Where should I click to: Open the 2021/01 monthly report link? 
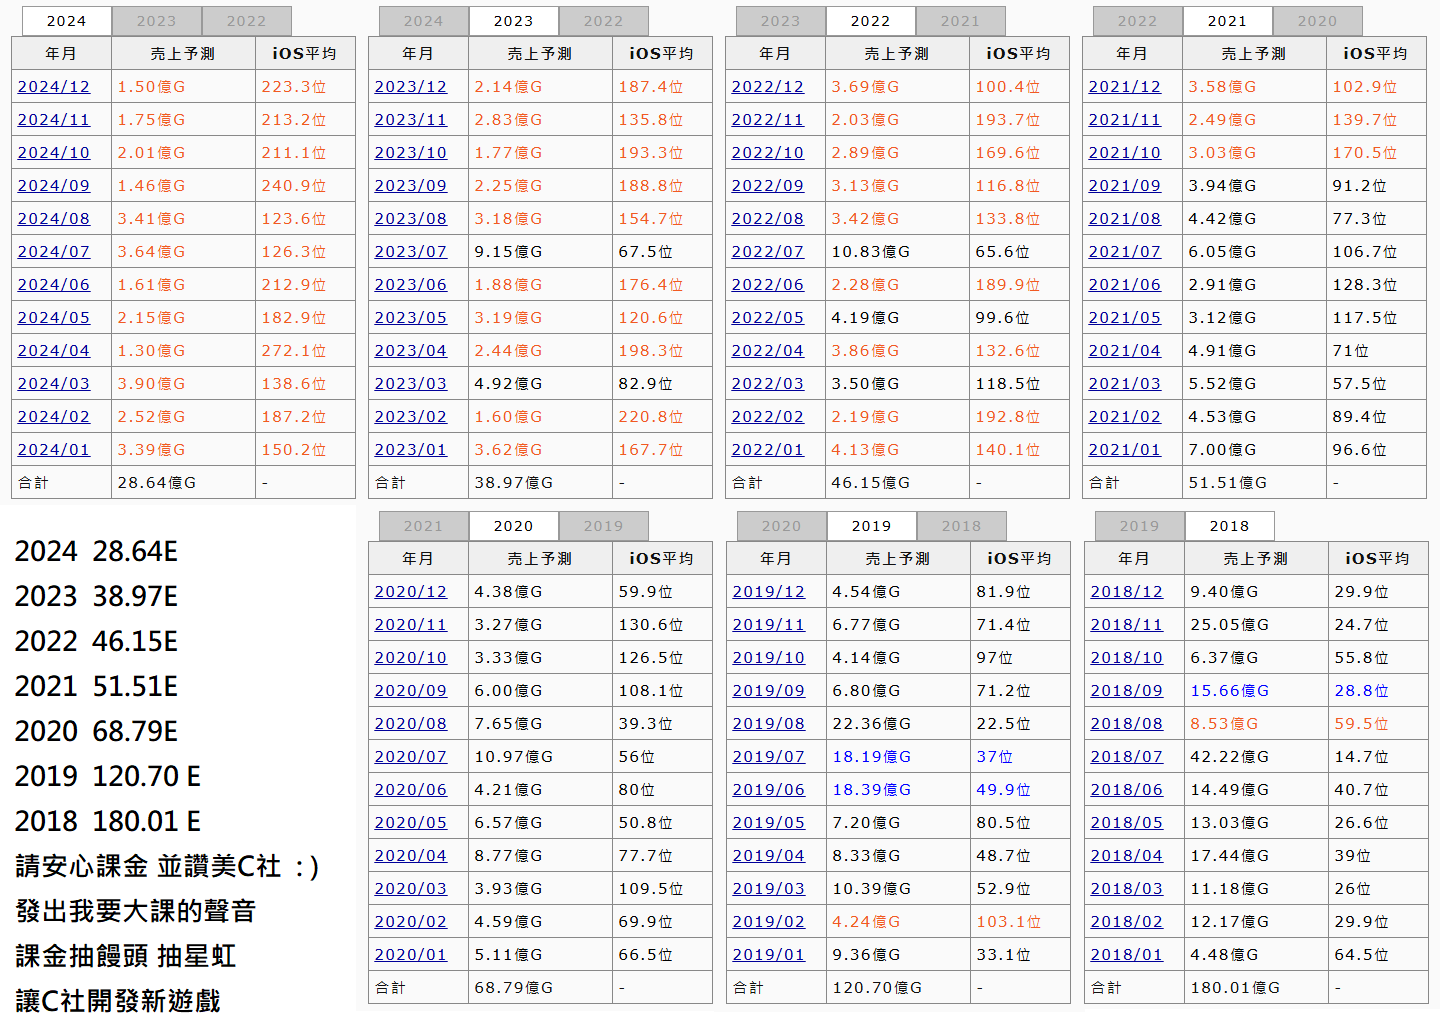click(1125, 450)
